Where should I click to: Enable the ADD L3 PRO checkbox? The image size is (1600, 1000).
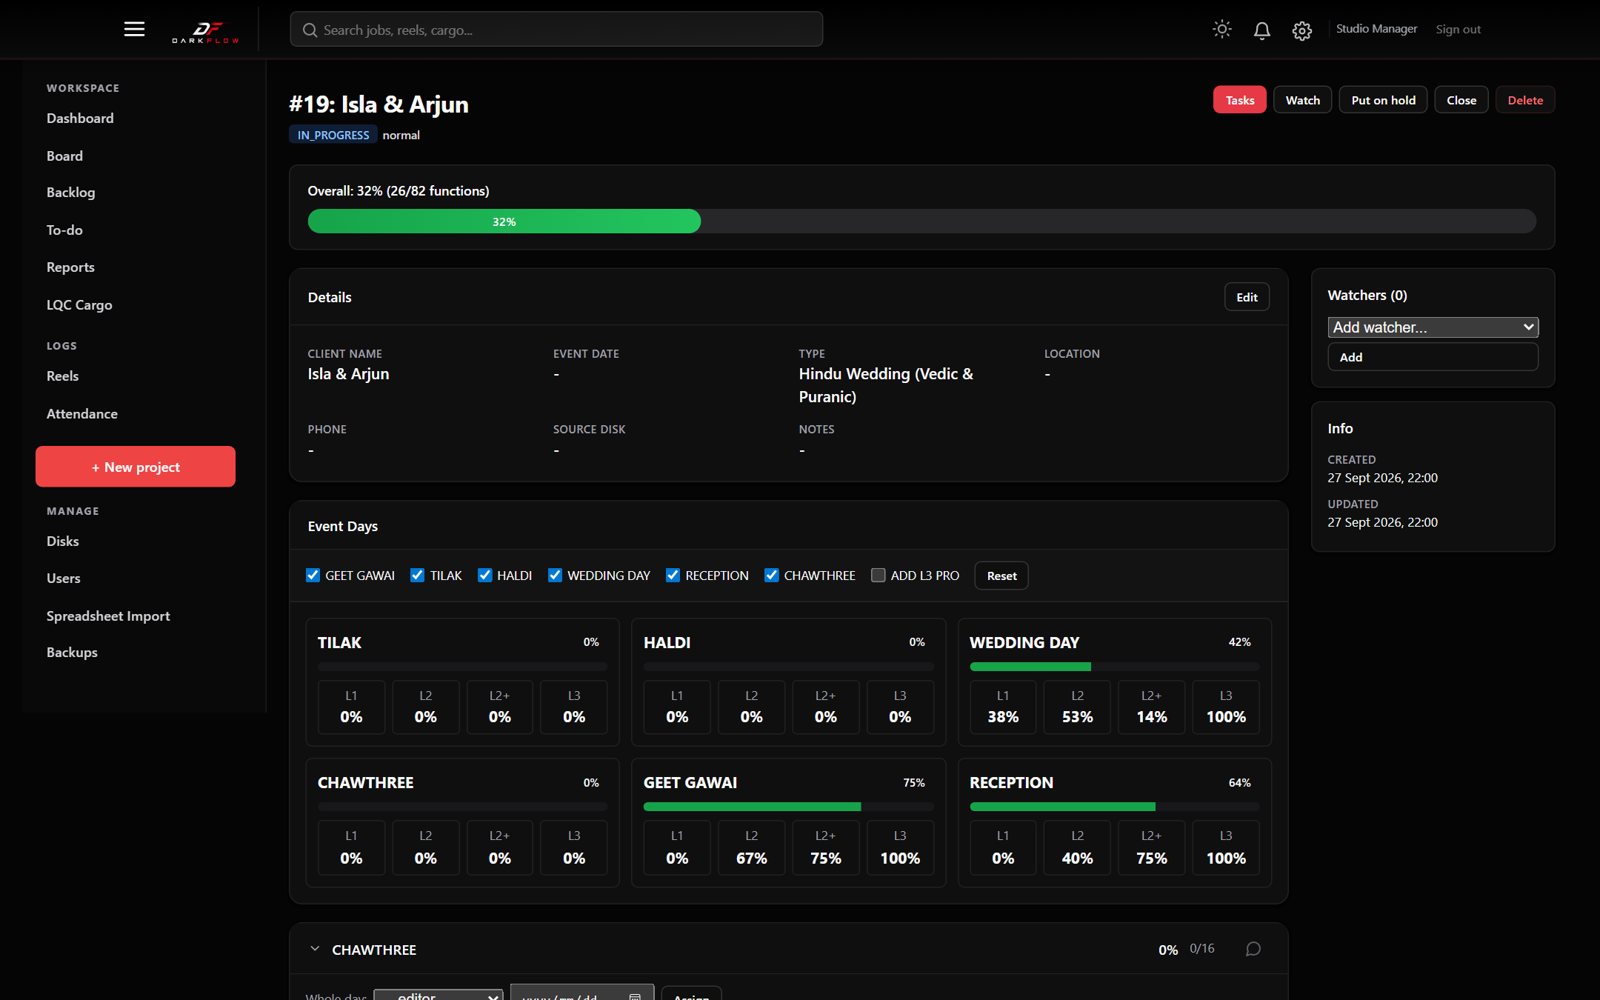pyautogui.click(x=878, y=575)
